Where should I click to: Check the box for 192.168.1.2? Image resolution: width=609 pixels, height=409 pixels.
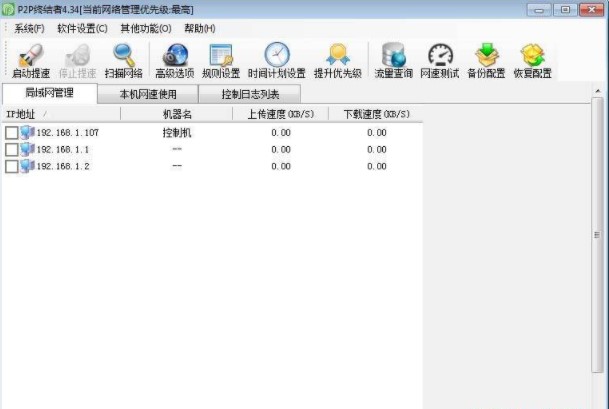click(x=12, y=166)
